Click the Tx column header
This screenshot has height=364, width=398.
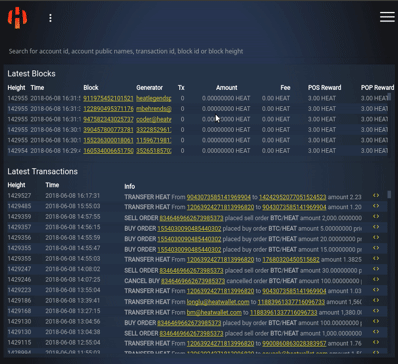tap(181, 88)
